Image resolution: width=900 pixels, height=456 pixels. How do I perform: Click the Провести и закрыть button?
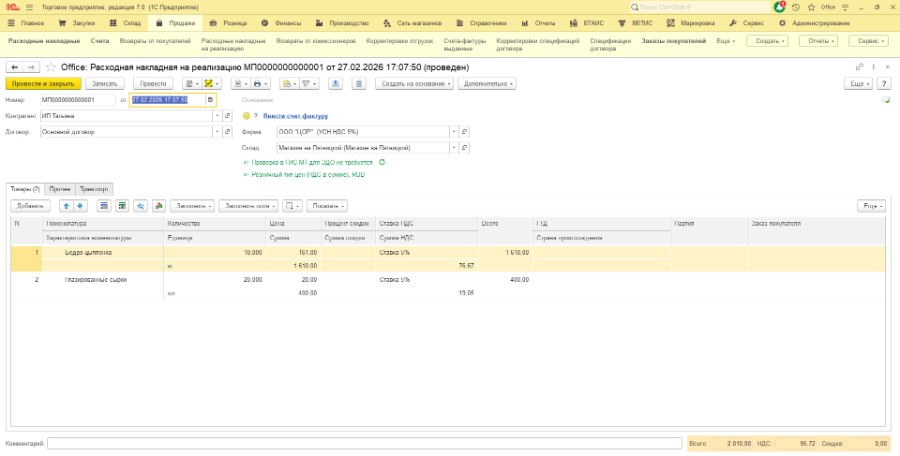(43, 84)
